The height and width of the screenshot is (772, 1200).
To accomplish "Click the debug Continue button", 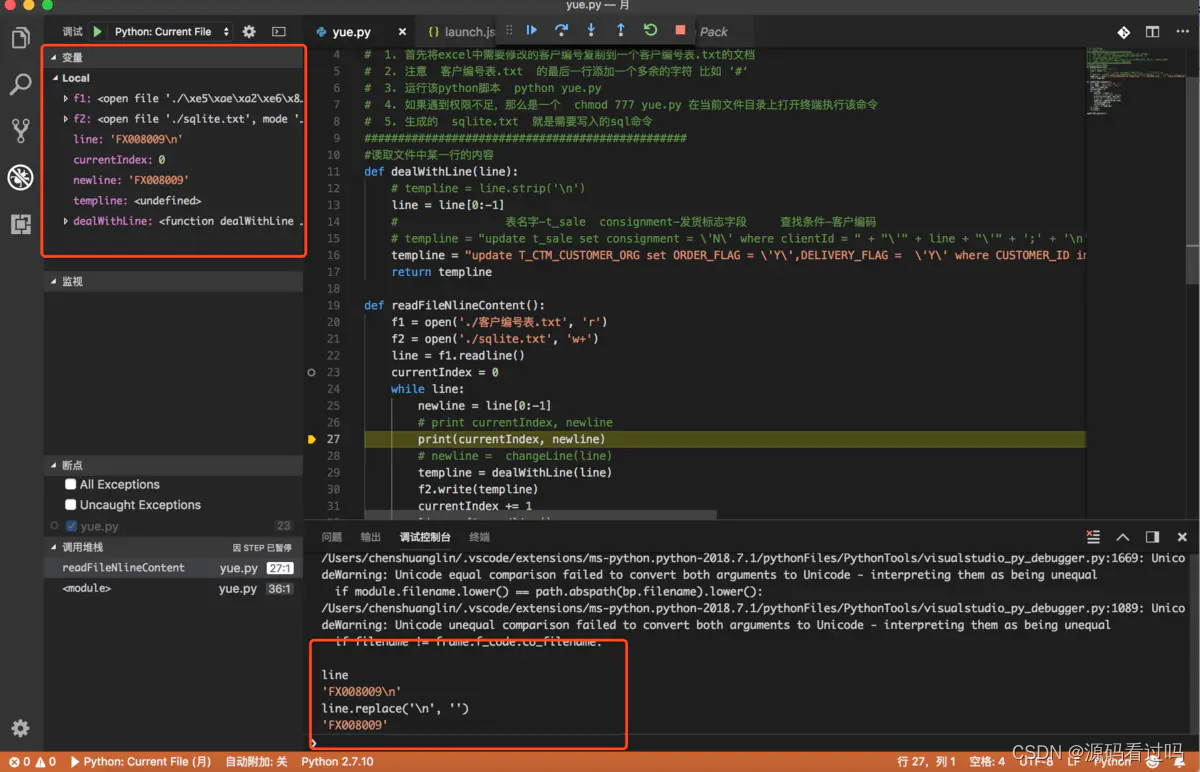I will pos(532,31).
